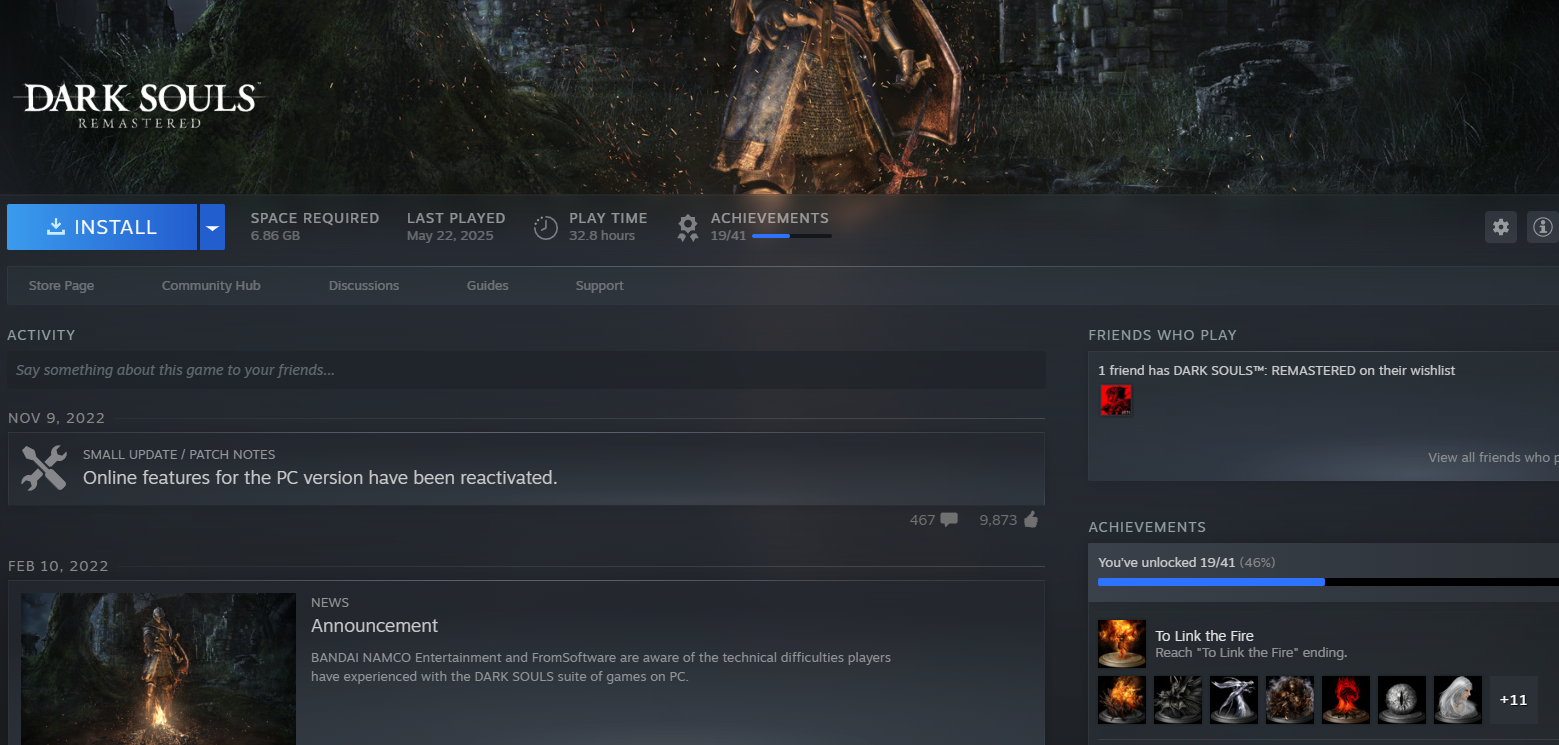Click the 467 comments count
This screenshot has height=745, width=1559.
click(922, 520)
